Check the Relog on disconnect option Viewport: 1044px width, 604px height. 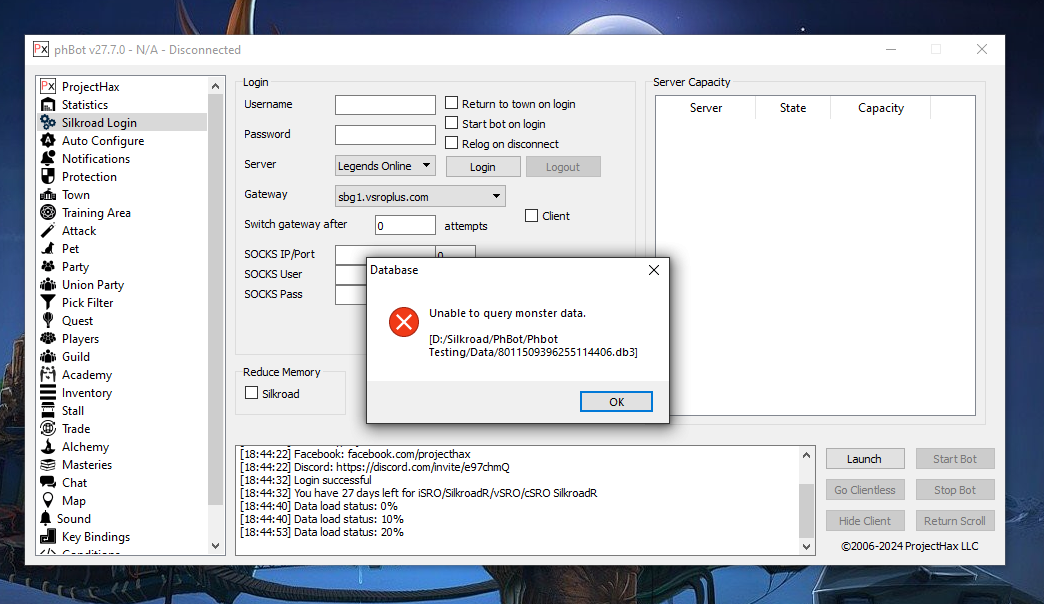coord(451,143)
